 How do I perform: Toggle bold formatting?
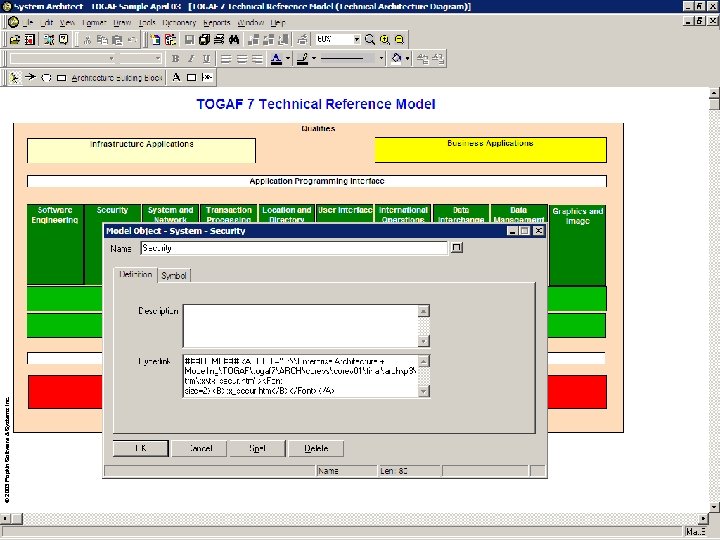pos(175,59)
